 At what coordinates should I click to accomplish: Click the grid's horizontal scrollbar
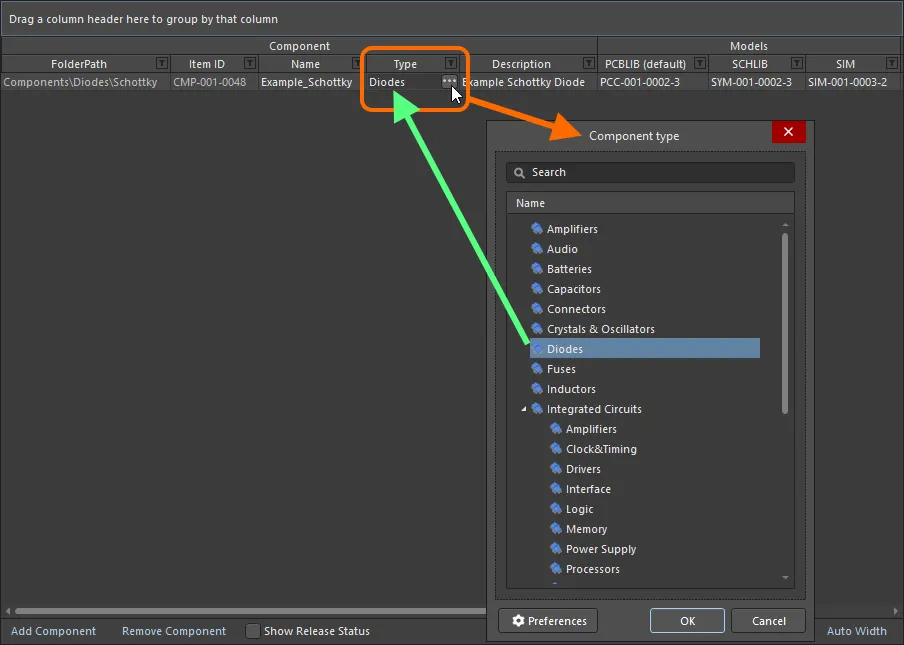(x=251, y=611)
